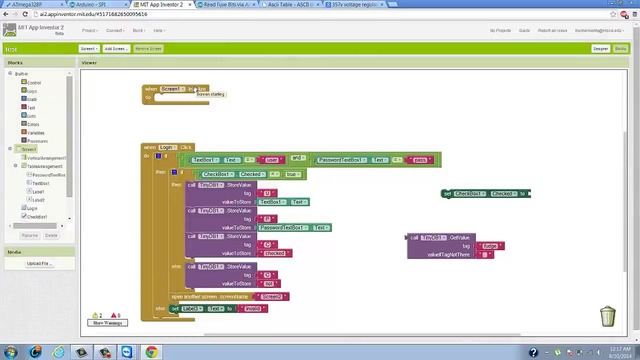
Task: Expand the TableArrangement1 tree node
Action: 16,166
